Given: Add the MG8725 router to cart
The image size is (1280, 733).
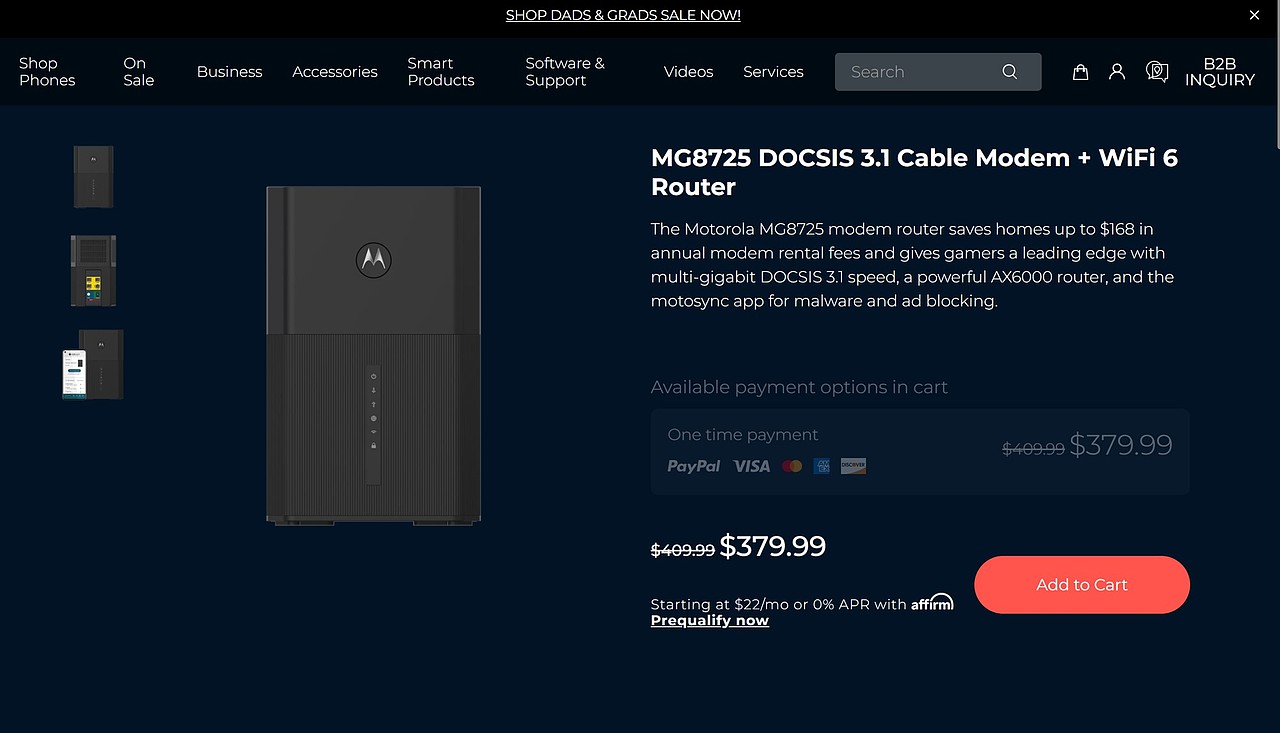Looking at the screenshot, I should tap(1081, 585).
